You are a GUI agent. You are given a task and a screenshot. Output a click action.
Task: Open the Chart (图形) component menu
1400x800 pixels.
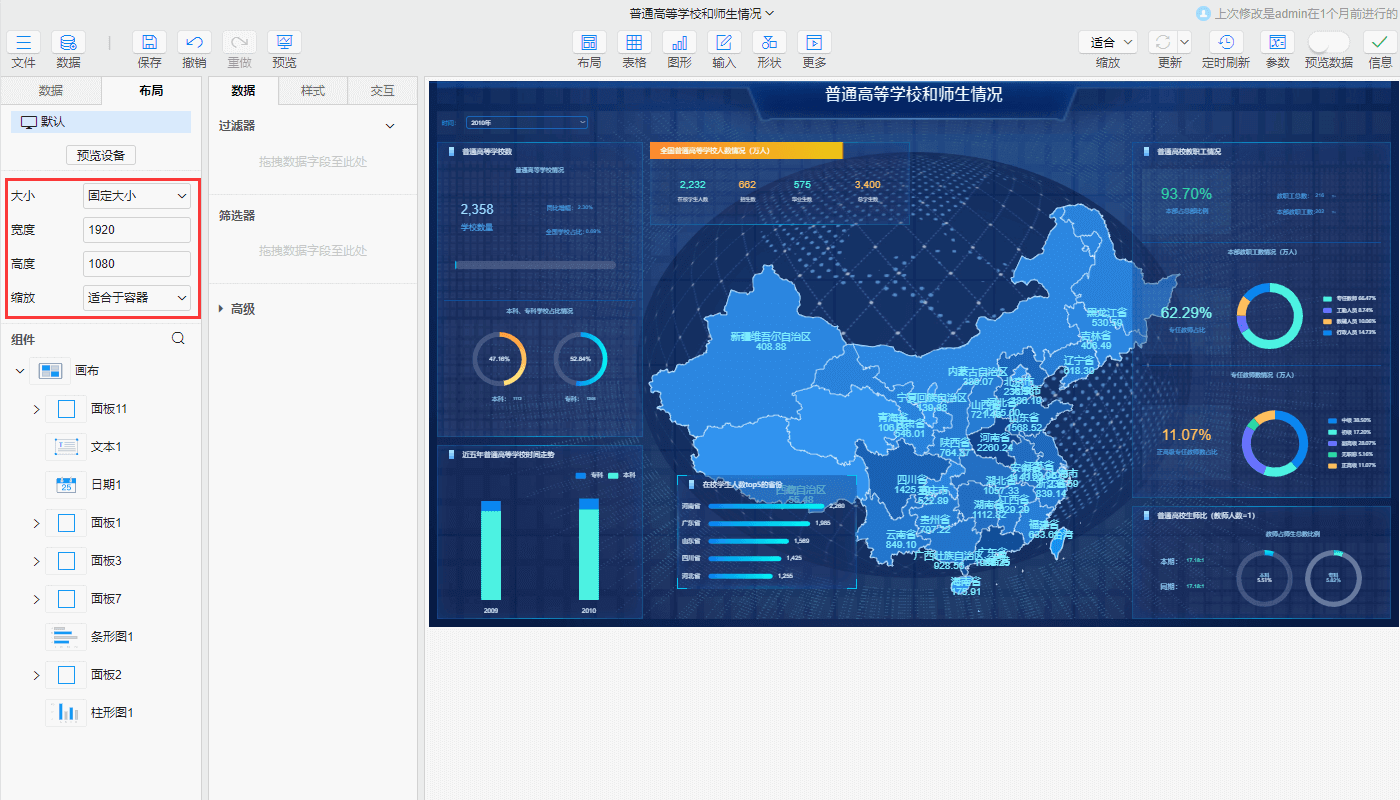click(x=679, y=43)
